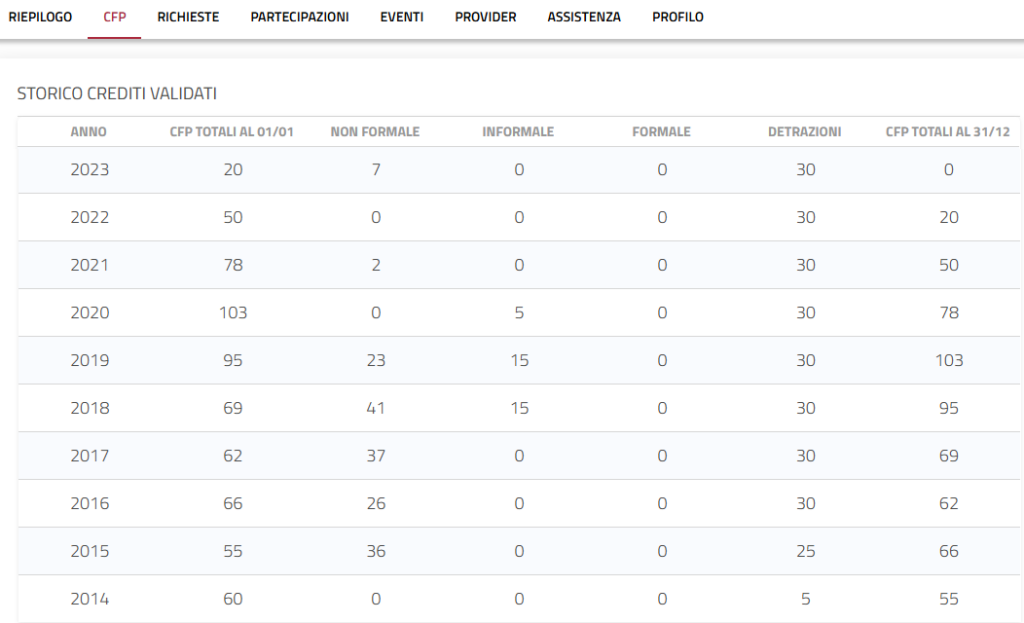Select the 2022 year cell

pyautogui.click(x=89, y=217)
